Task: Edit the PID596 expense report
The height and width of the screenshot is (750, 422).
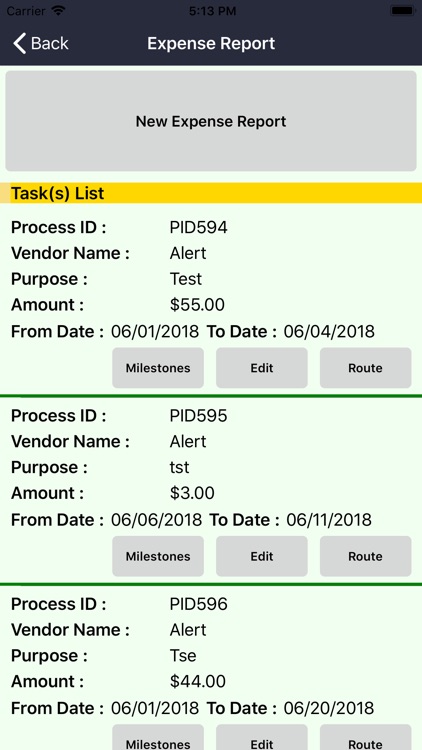Action: click(x=262, y=738)
